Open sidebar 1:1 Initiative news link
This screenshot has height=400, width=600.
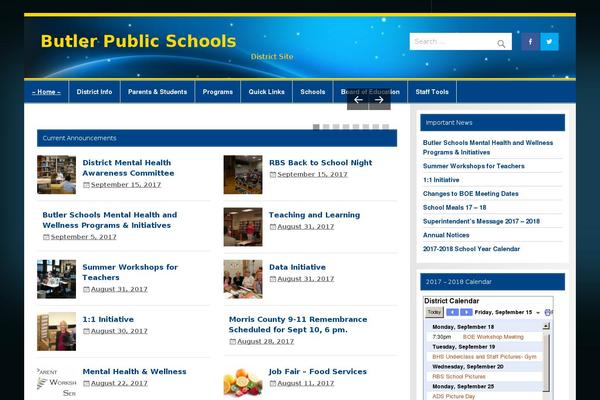[441, 180]
